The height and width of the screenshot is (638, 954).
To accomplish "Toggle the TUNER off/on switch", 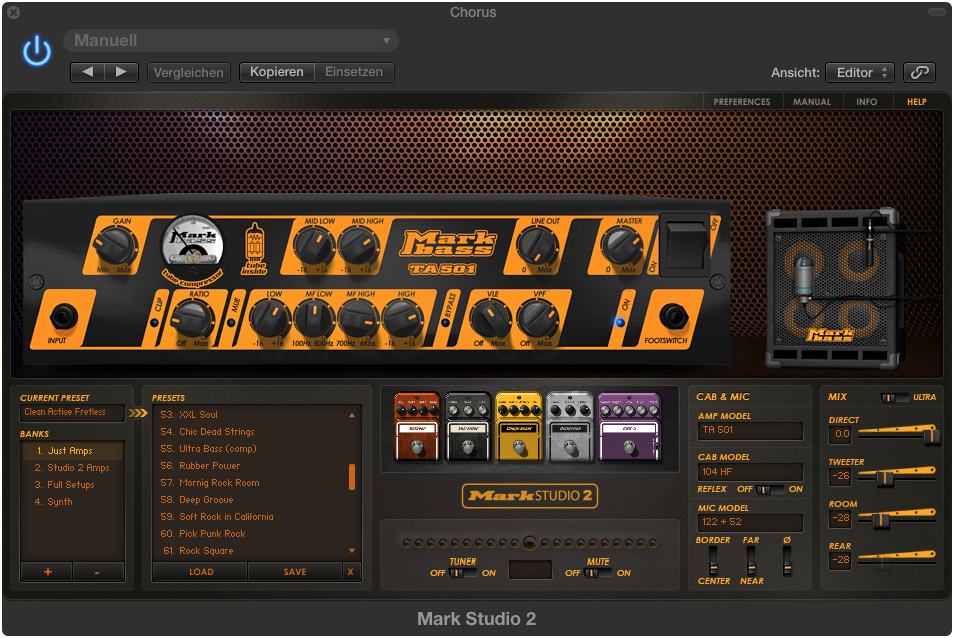I will click(x=463, y=573).
